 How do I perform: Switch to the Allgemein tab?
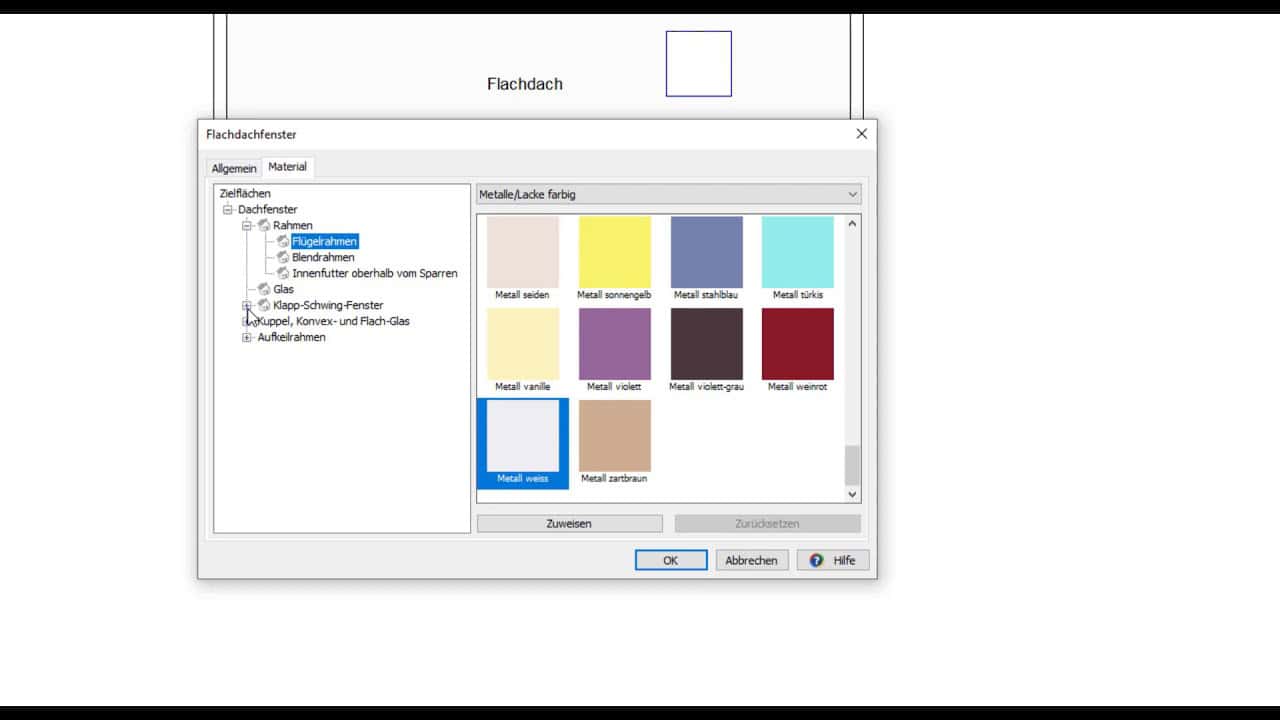pyautogui.click(x=234, y=168)
